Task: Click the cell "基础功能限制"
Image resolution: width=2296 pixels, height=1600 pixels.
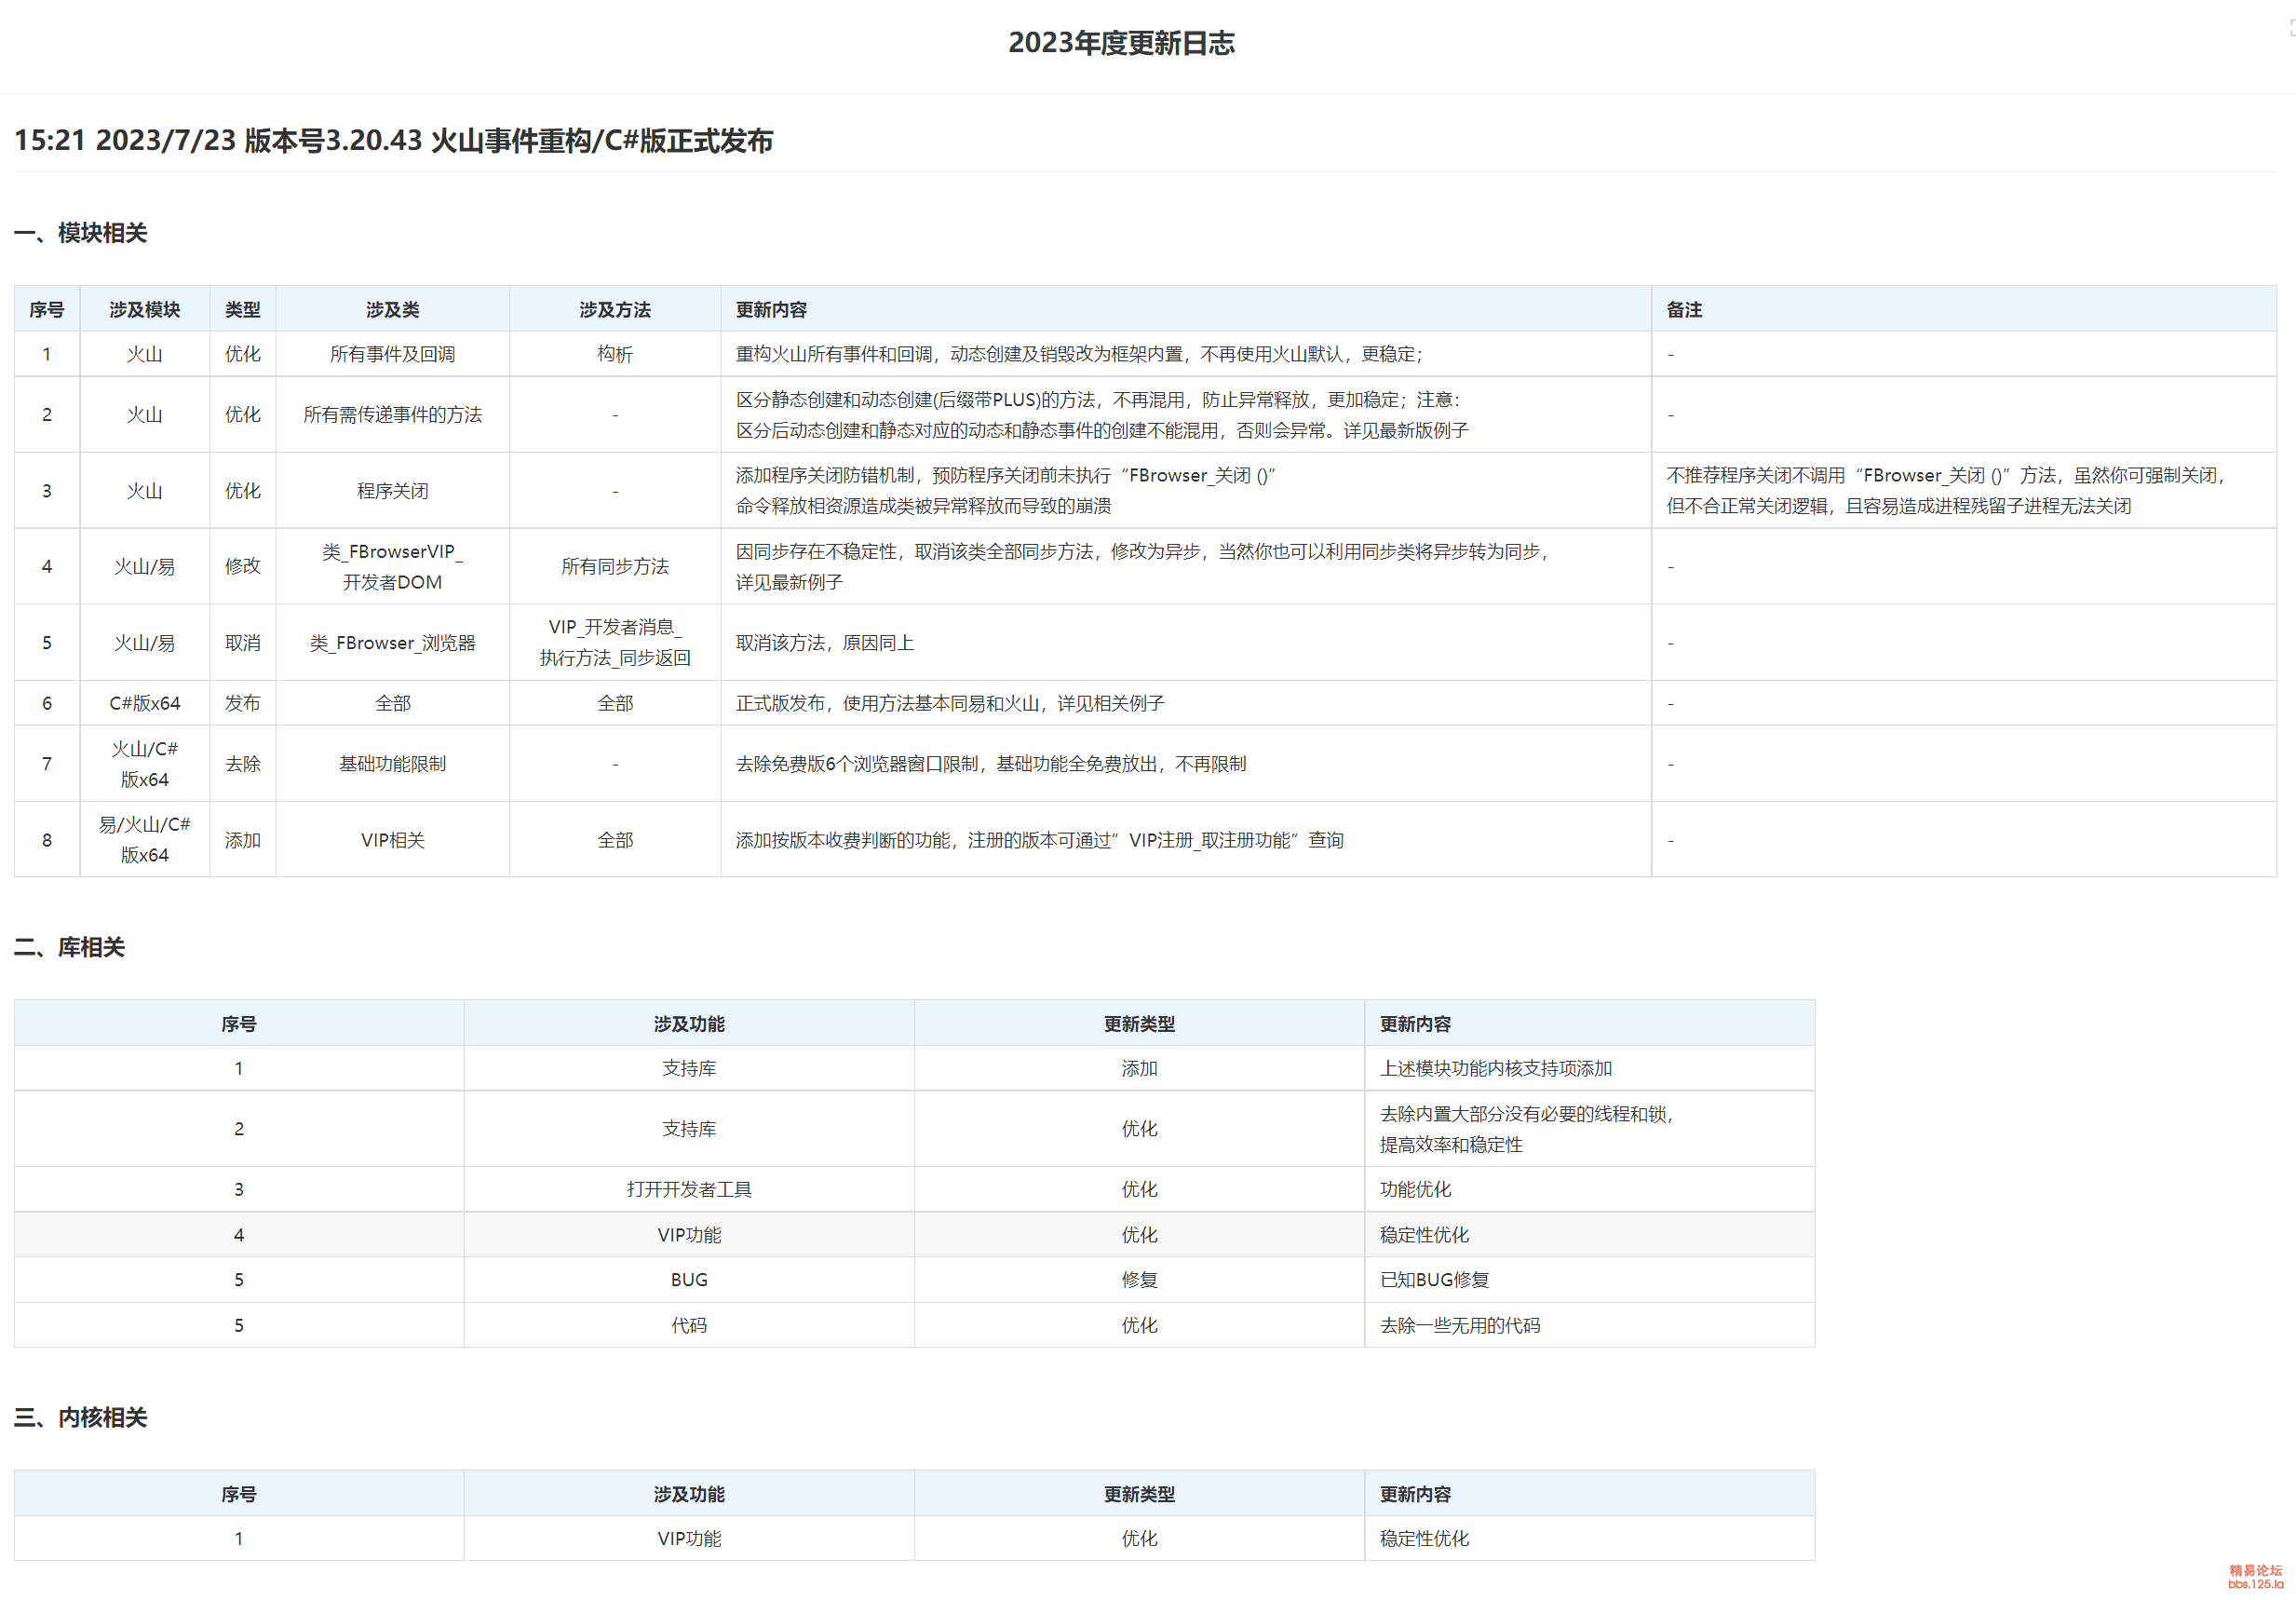Action: pos(393,764)
